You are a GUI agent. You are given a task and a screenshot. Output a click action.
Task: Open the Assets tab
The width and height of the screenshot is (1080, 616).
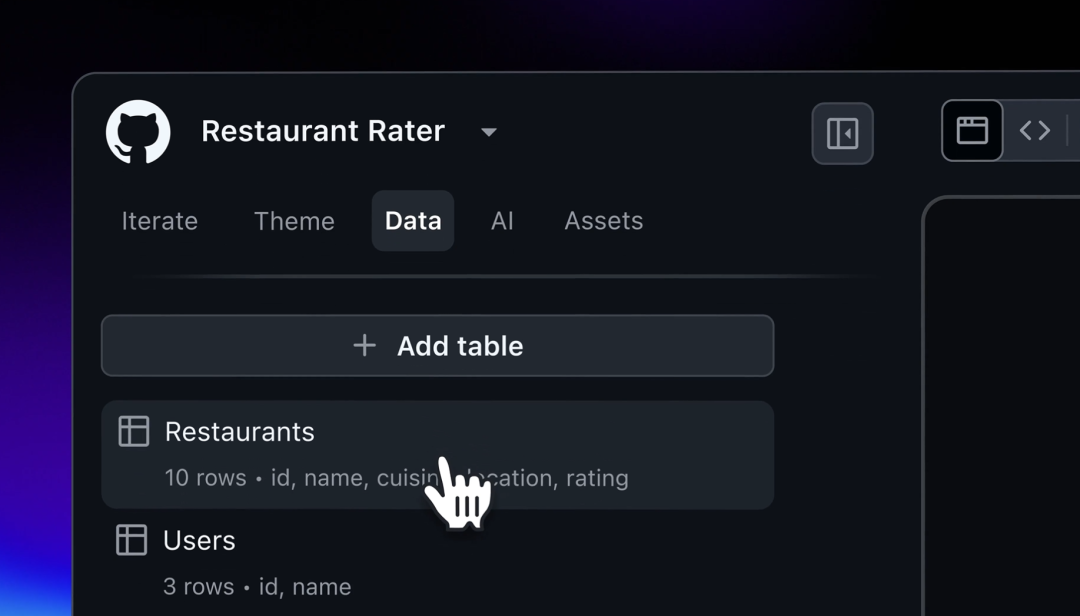pos(604,221)
